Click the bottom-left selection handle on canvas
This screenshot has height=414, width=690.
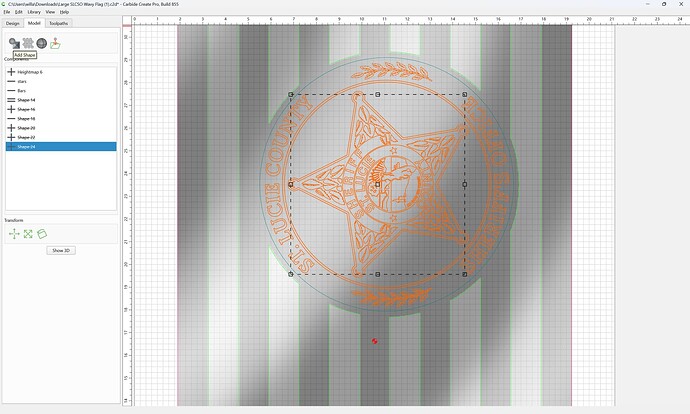click(x=290, y=274)
